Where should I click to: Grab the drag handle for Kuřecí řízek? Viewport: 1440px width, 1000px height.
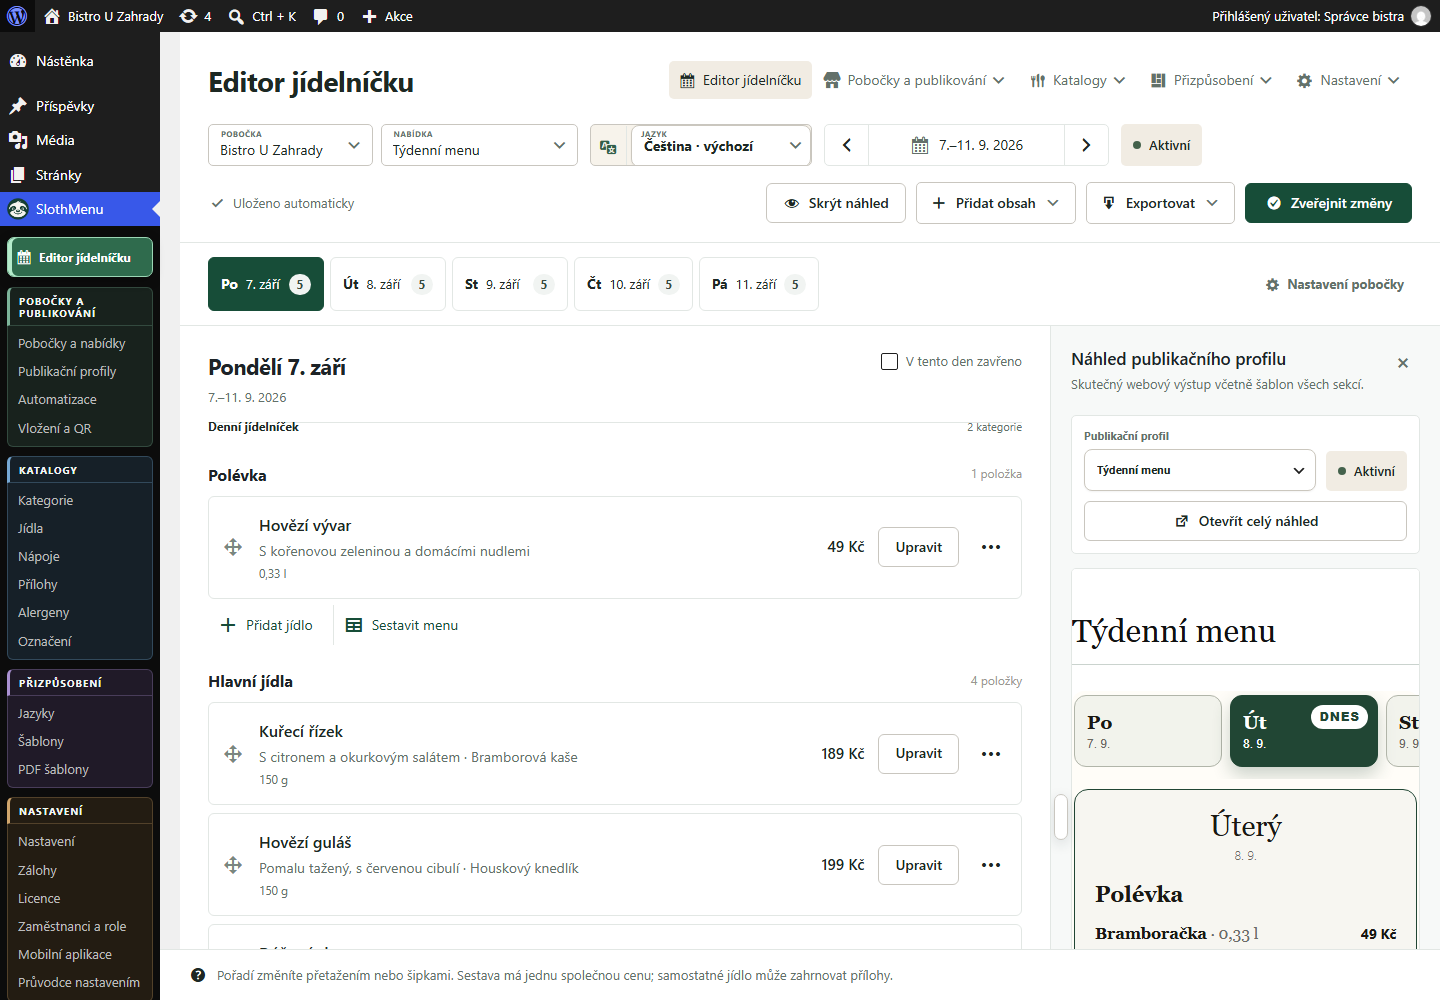click(x=233, y=754)
